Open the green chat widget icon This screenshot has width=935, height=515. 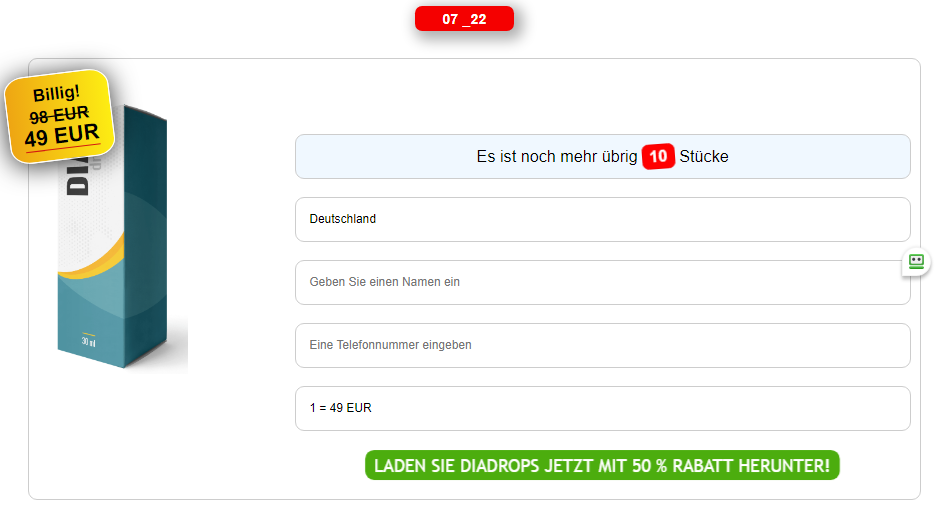[916, 261]
